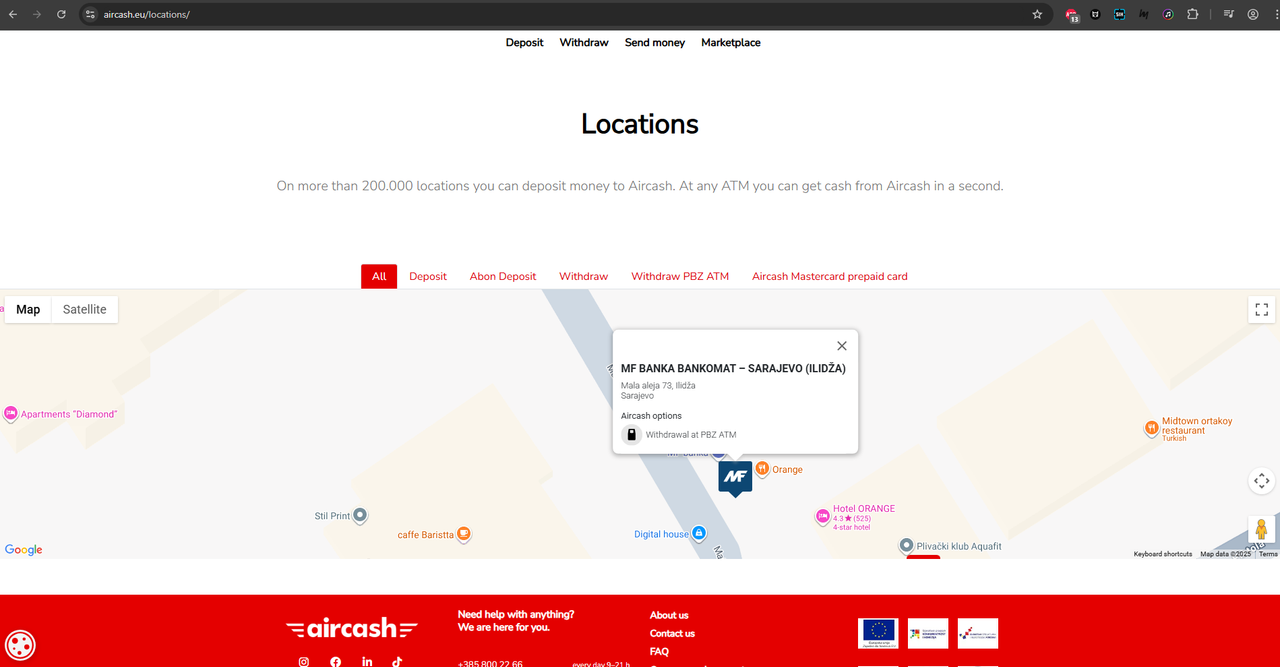Open the colorful music note extension icon

click(x=1168, y=14)
